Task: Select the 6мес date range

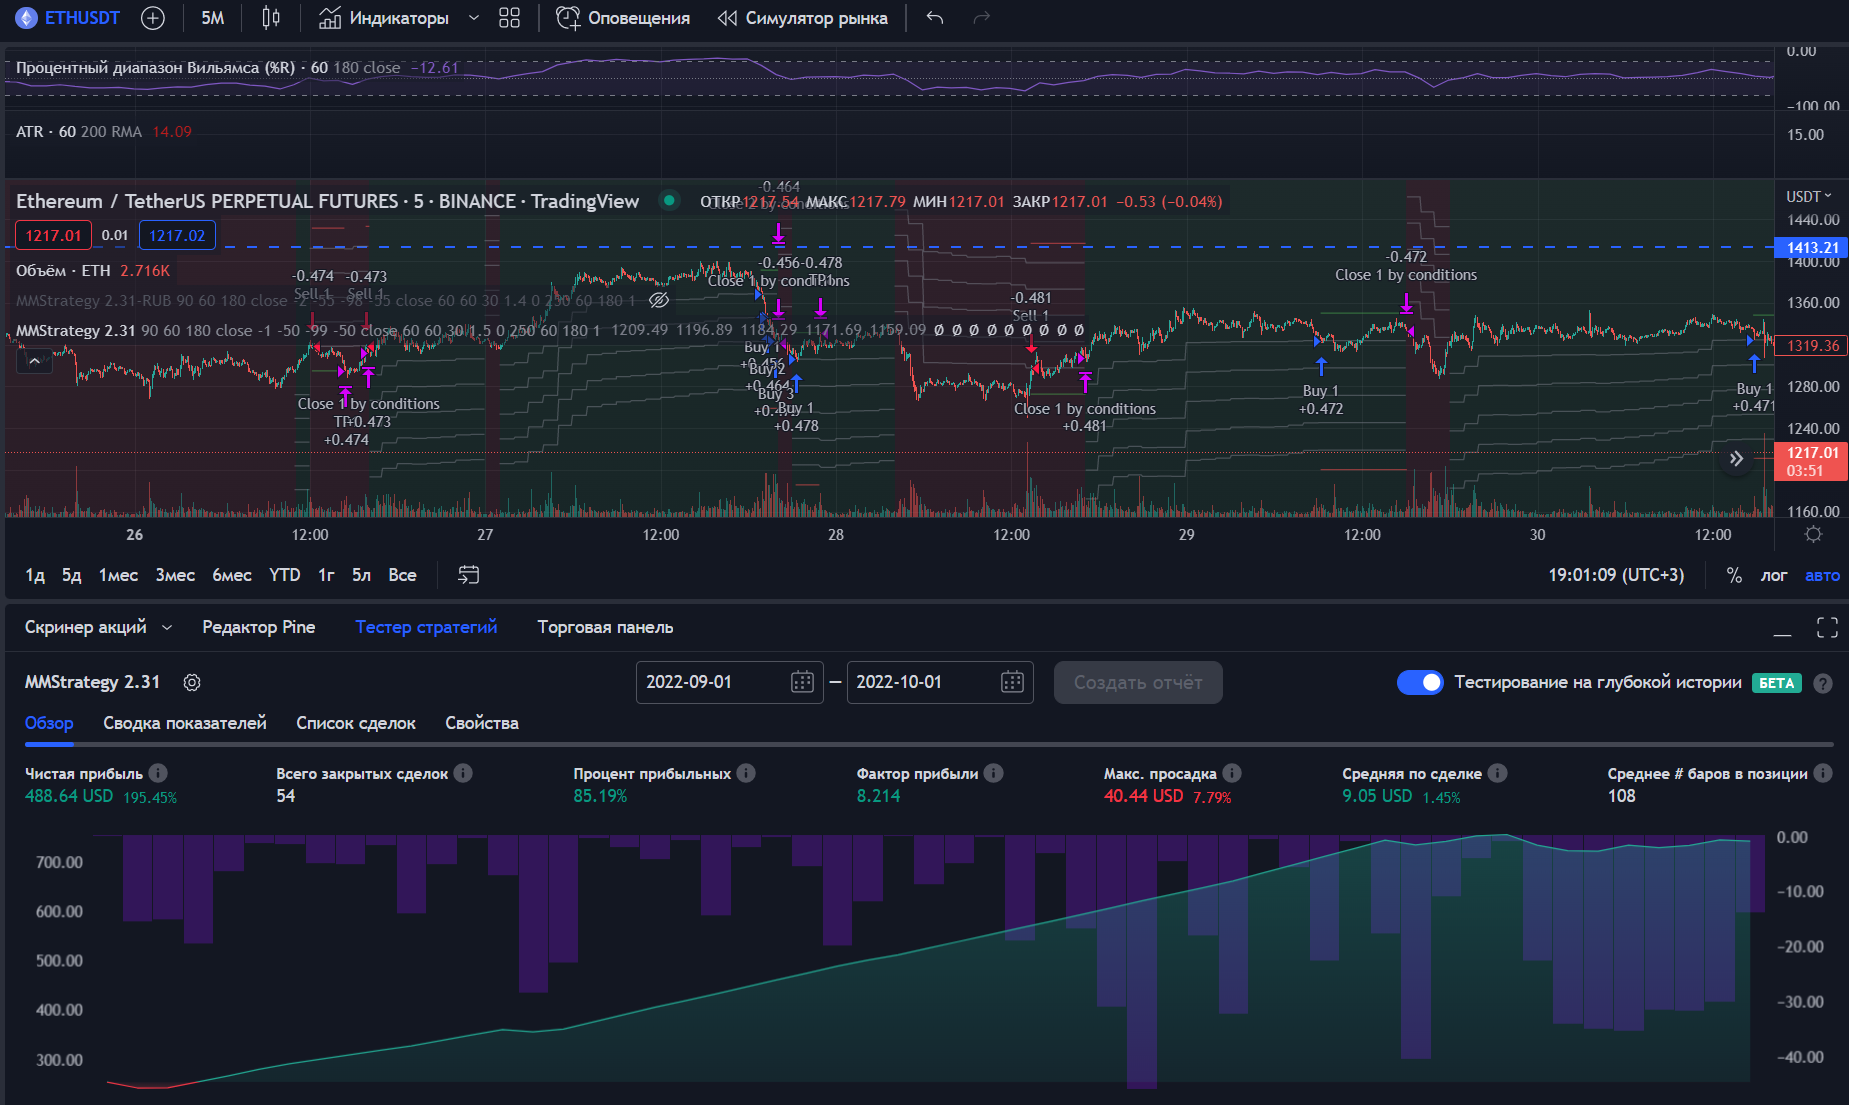Action: tap(232, 575)
